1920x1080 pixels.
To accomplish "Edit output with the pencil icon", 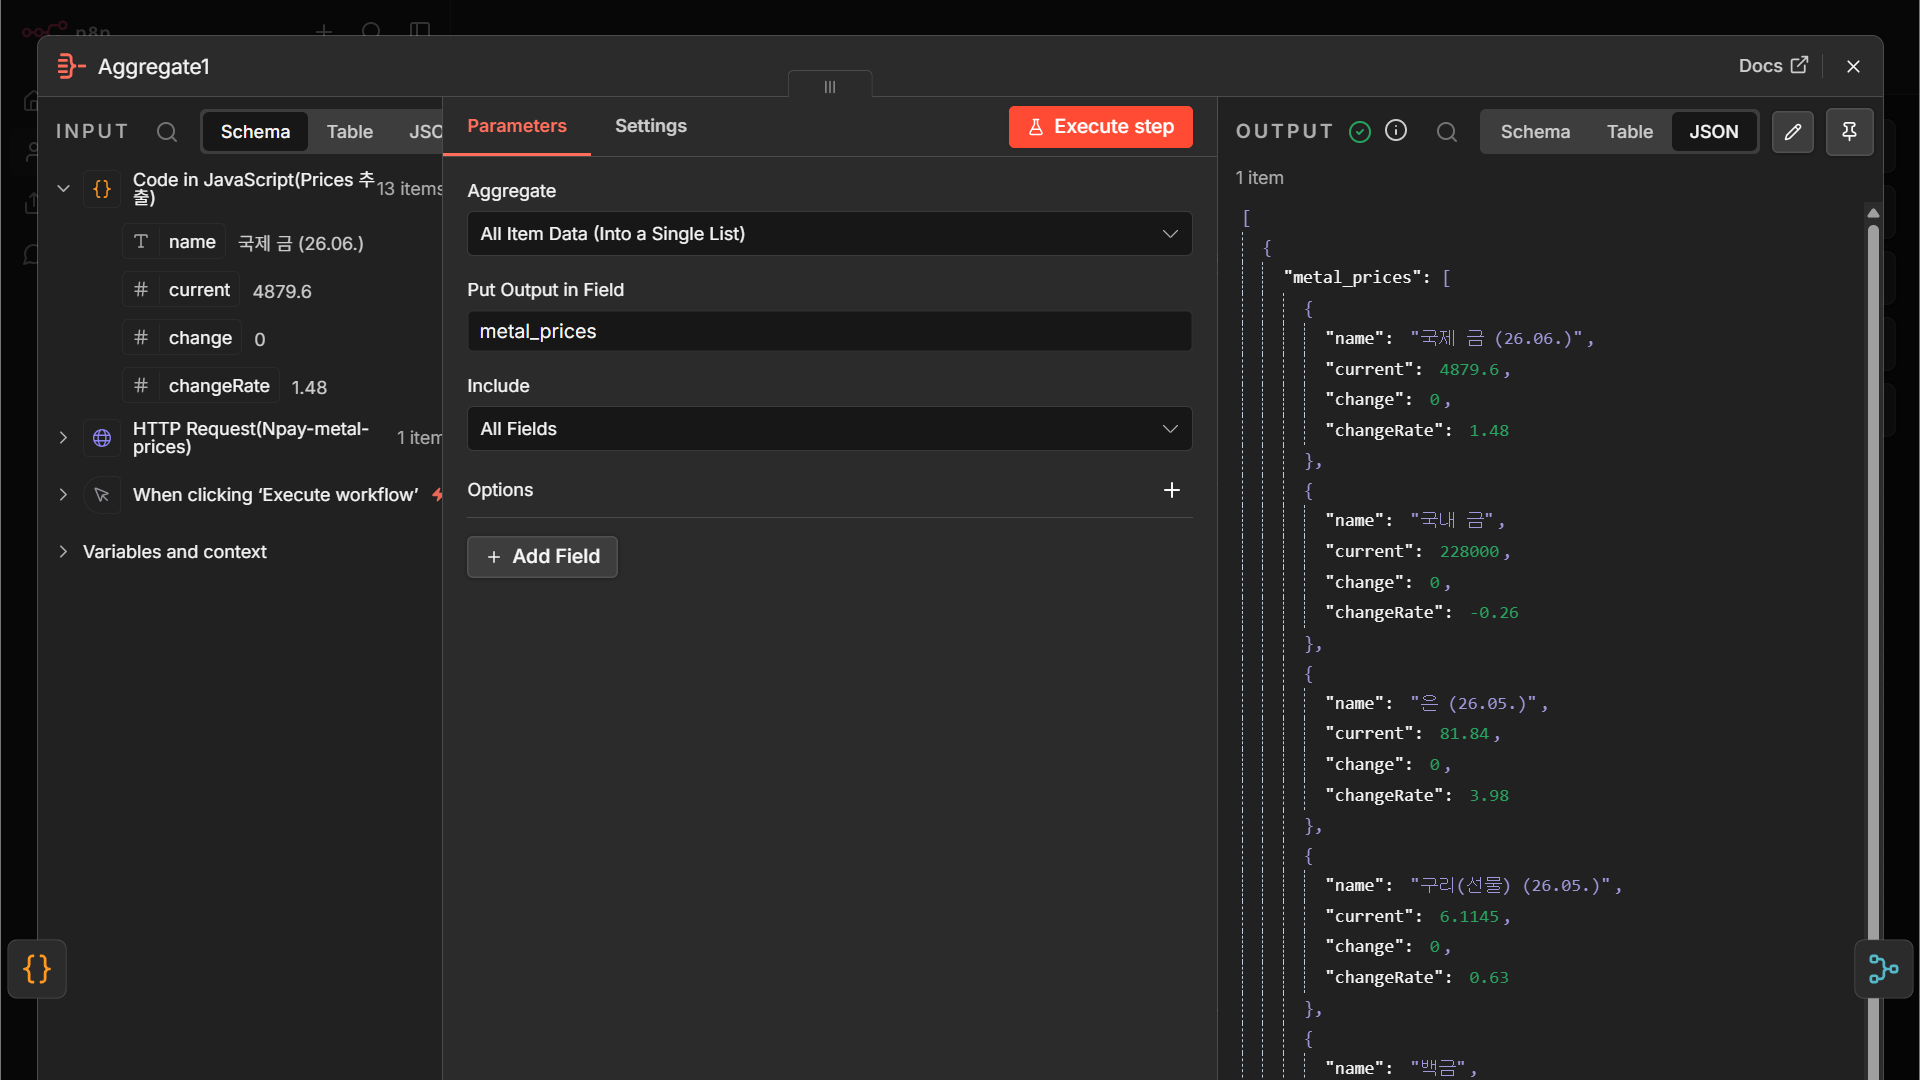I will coord(1793,132).
